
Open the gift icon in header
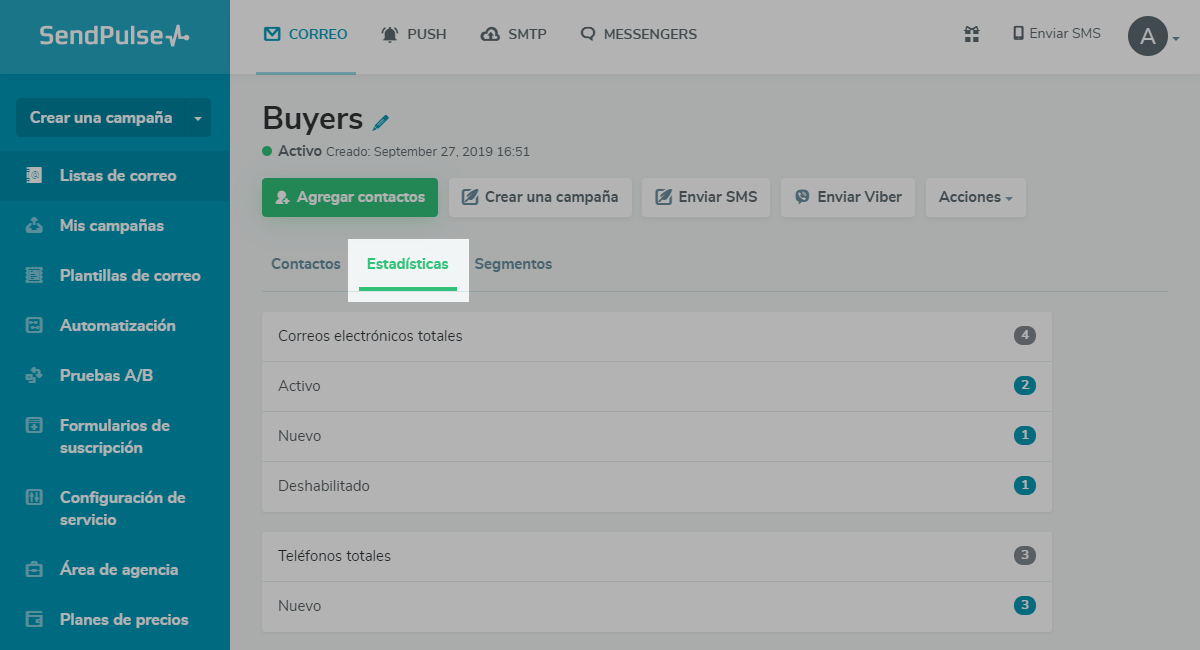point(971,34)
